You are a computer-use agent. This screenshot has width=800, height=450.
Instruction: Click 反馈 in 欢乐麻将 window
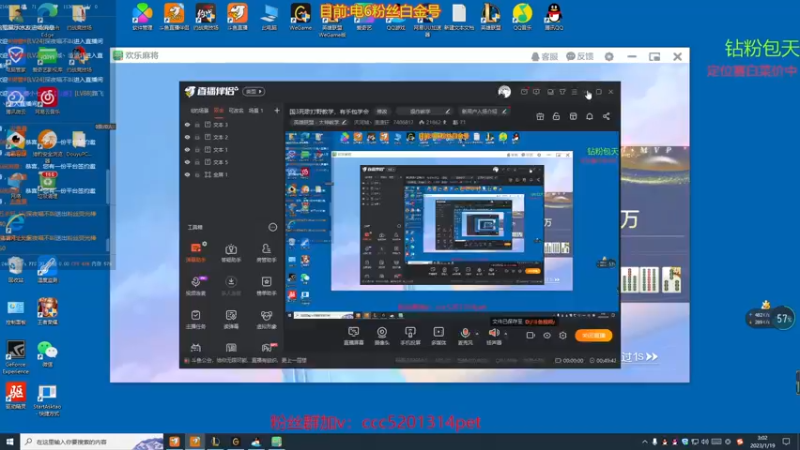pyautogui.click(x=580, y=57)
